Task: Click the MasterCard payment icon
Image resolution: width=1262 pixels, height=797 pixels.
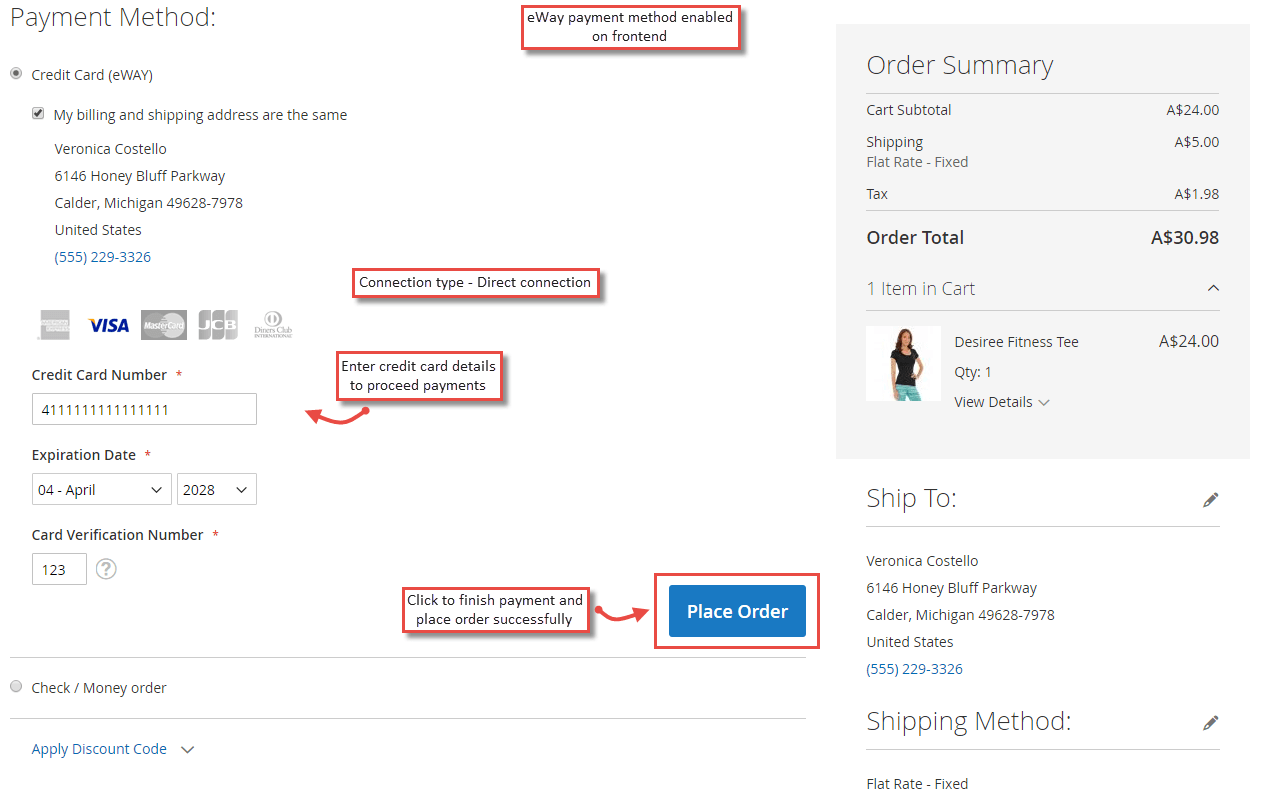Action: (163, 324)
